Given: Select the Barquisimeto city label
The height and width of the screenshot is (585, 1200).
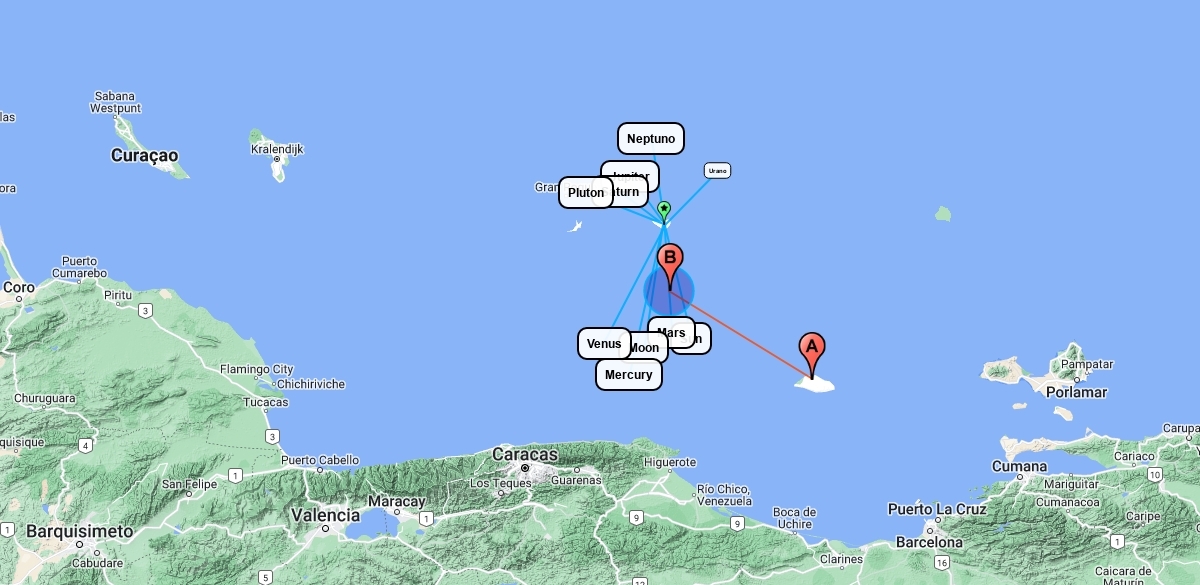Looking at the screenshot, I should click(x=80, y=531).
